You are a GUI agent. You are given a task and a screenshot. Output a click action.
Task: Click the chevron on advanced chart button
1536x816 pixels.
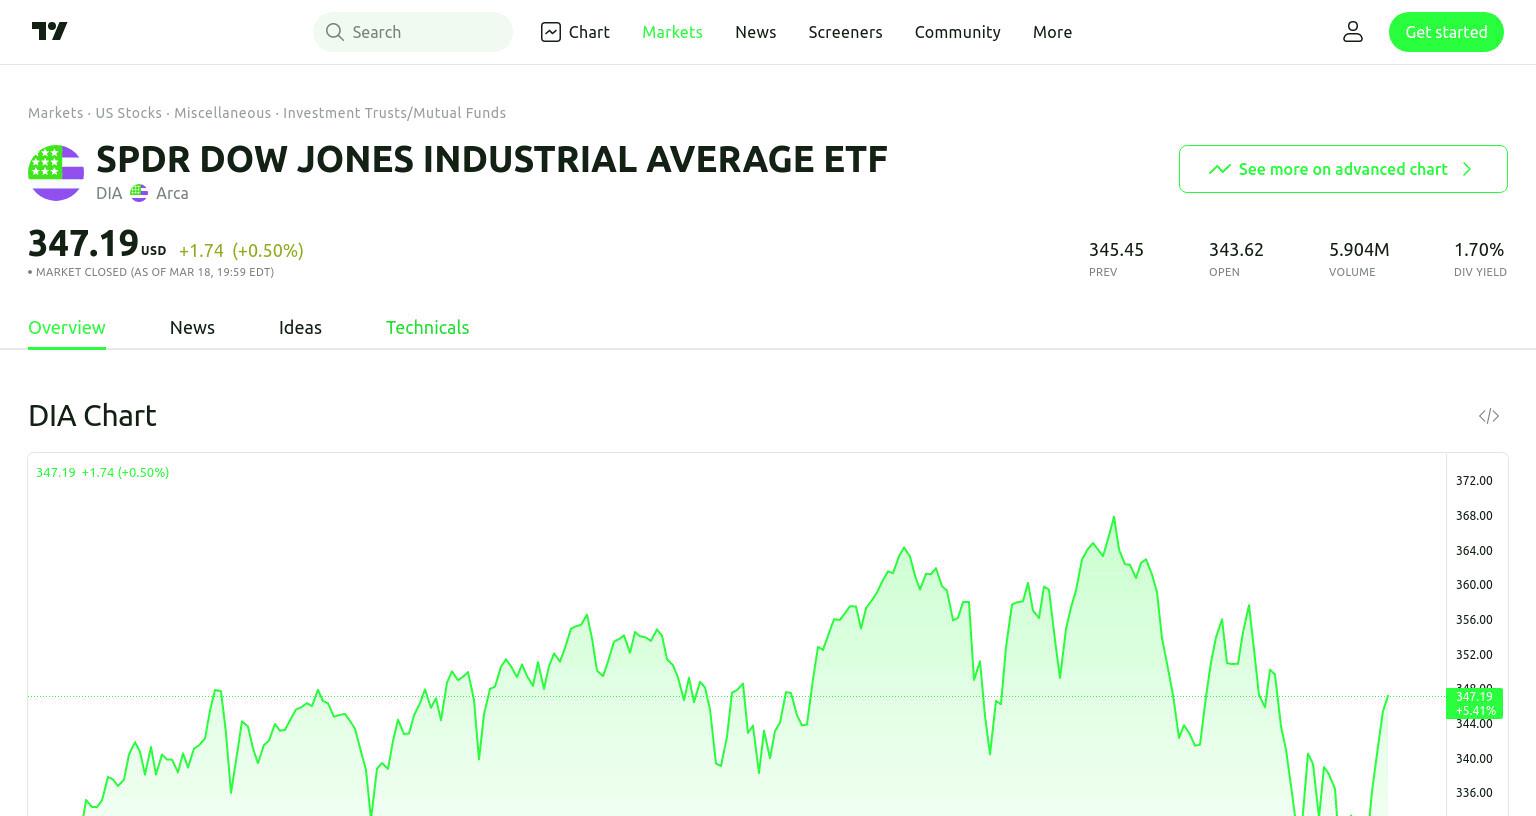(1467, 169)
